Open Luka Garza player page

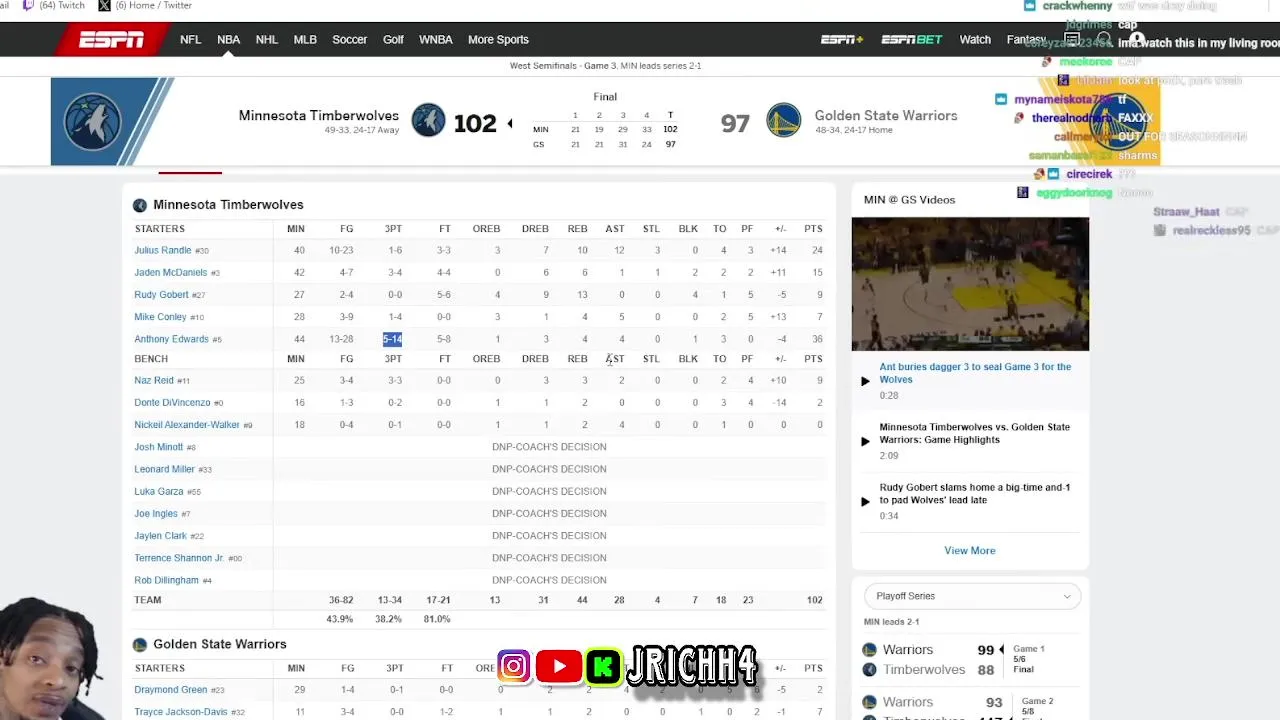tap(158, 491)
